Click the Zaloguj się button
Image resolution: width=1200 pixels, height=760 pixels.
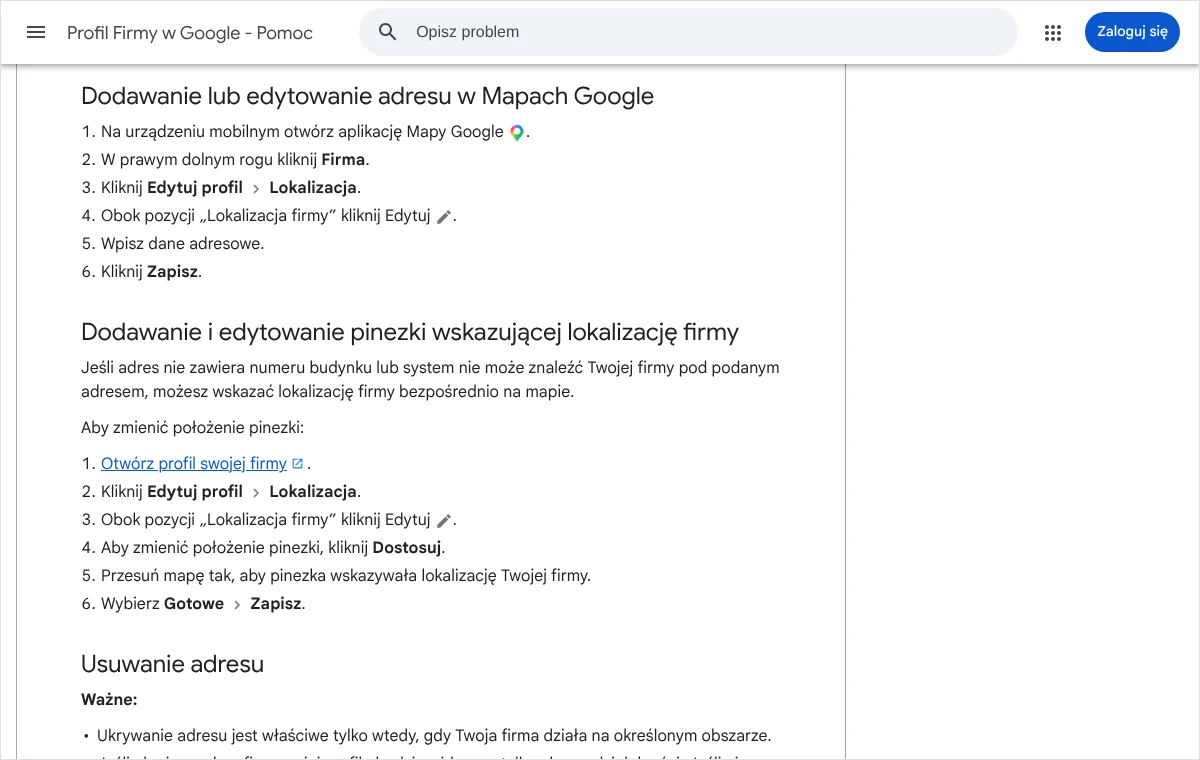[1132, 32]
